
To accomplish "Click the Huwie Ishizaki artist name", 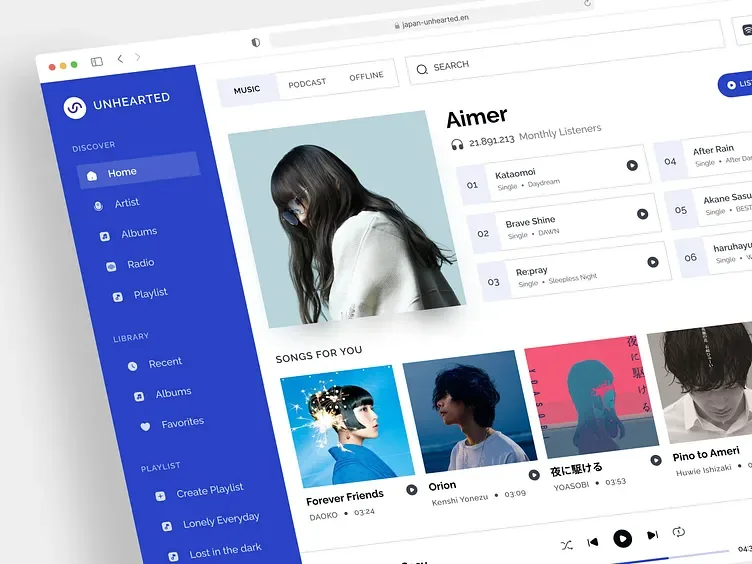I will 704,470.
